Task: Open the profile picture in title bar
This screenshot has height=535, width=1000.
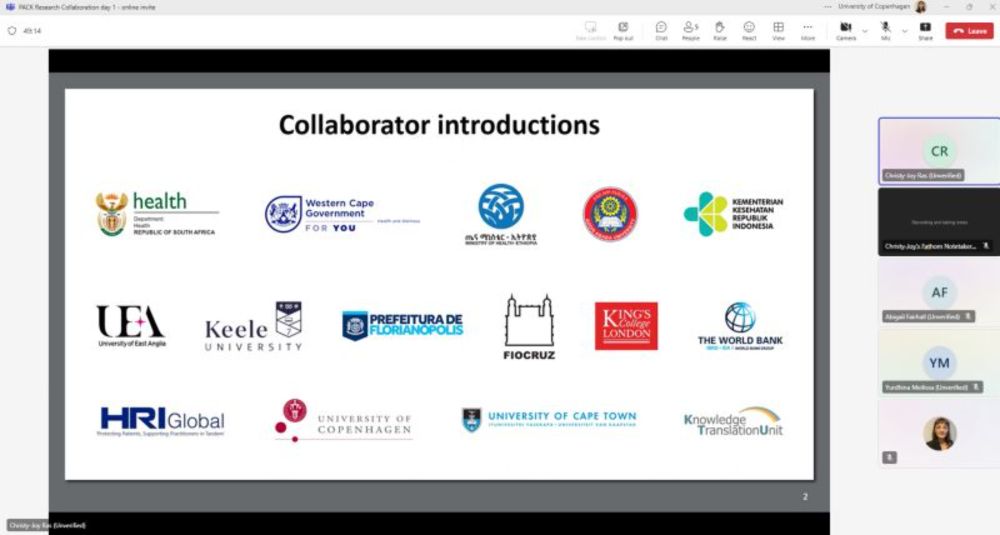Action: pos(921,7)
